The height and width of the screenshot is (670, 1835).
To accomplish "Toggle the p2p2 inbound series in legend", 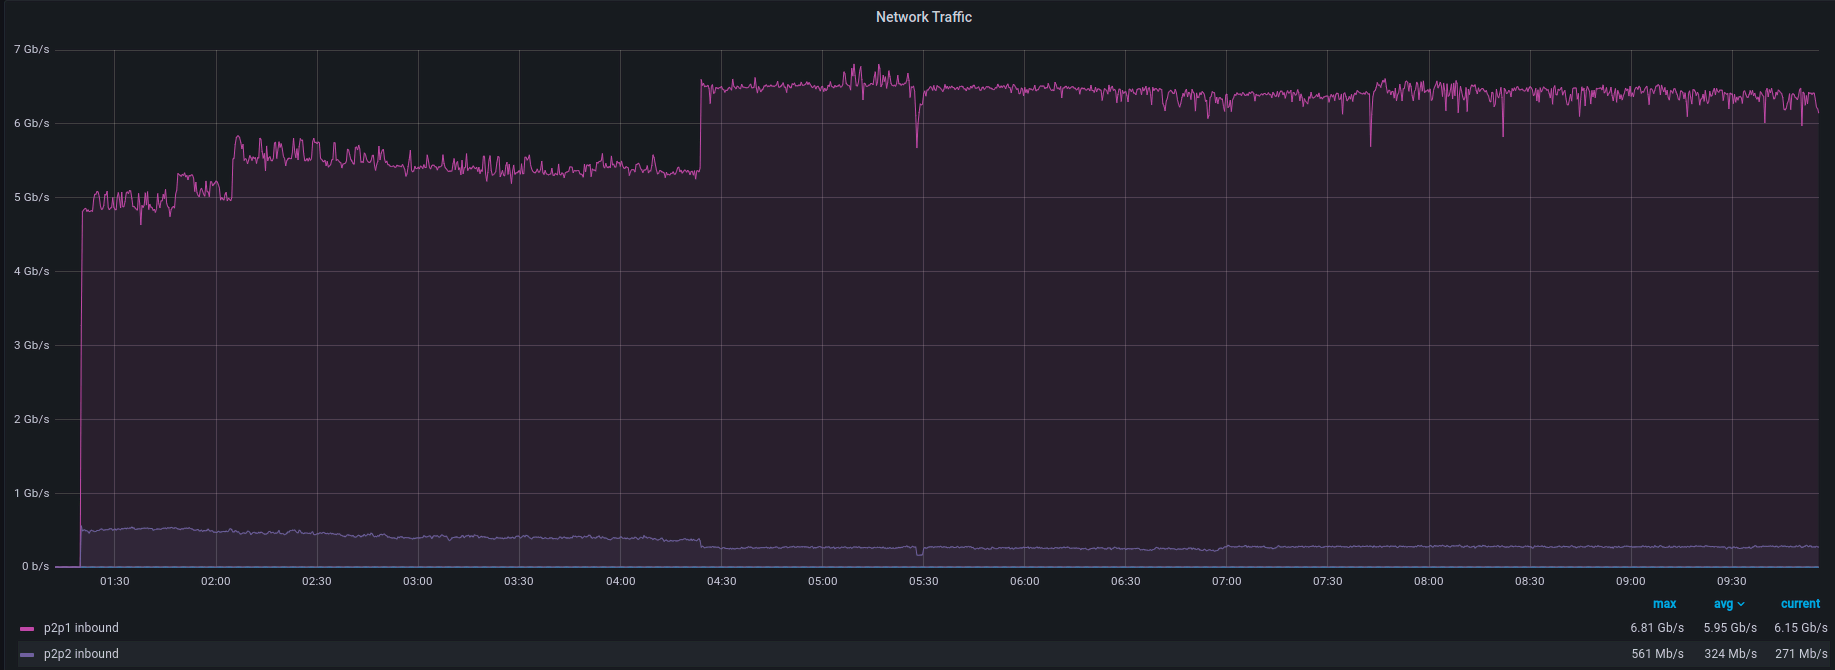I will pos(81,654).
